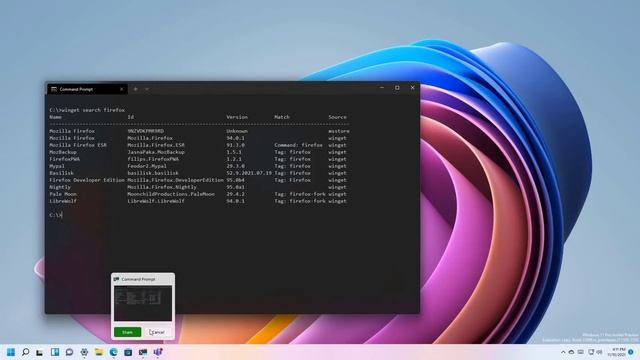This screenshot has width=640, height=360.
Task: Click the name 'Firefox Developer Edition'
Action: 87,180
